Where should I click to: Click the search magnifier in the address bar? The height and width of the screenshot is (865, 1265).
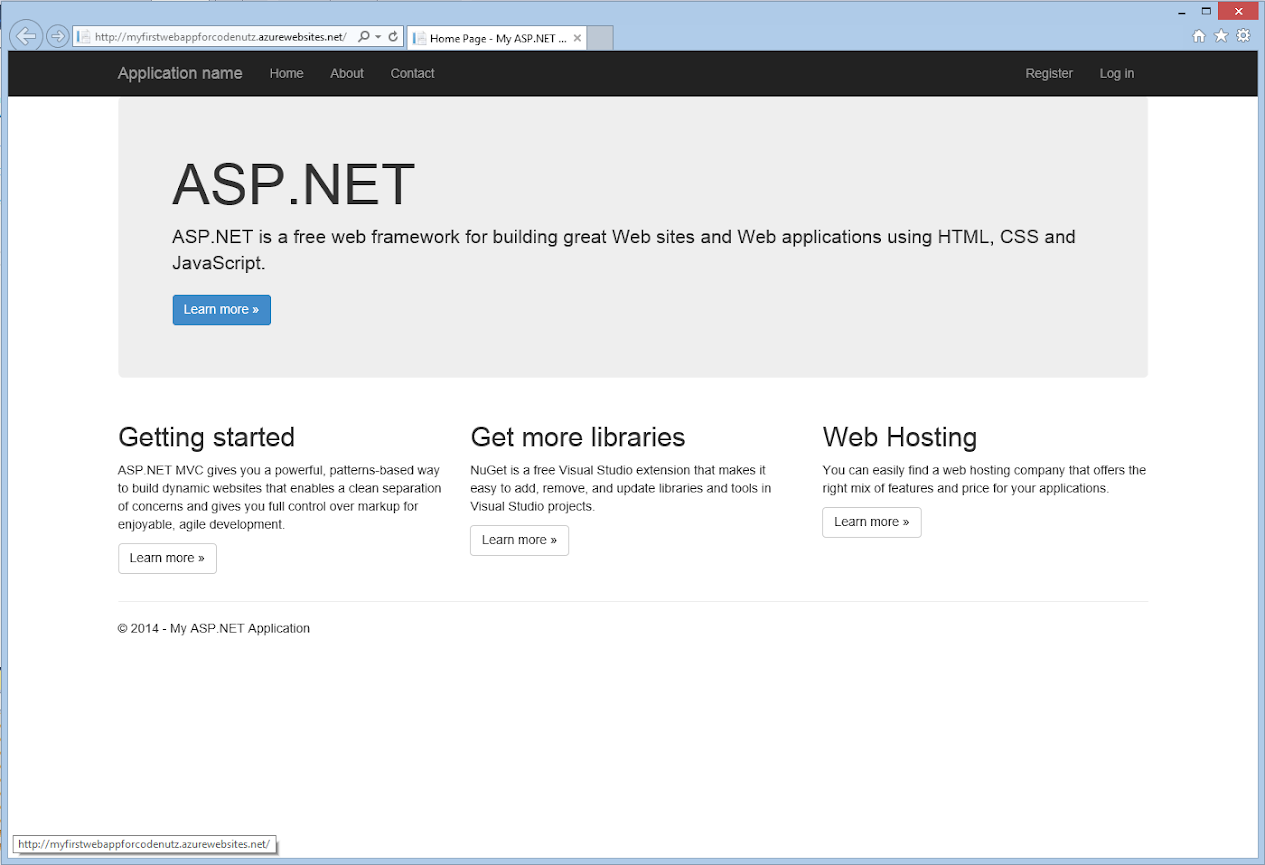pos(364,36)
